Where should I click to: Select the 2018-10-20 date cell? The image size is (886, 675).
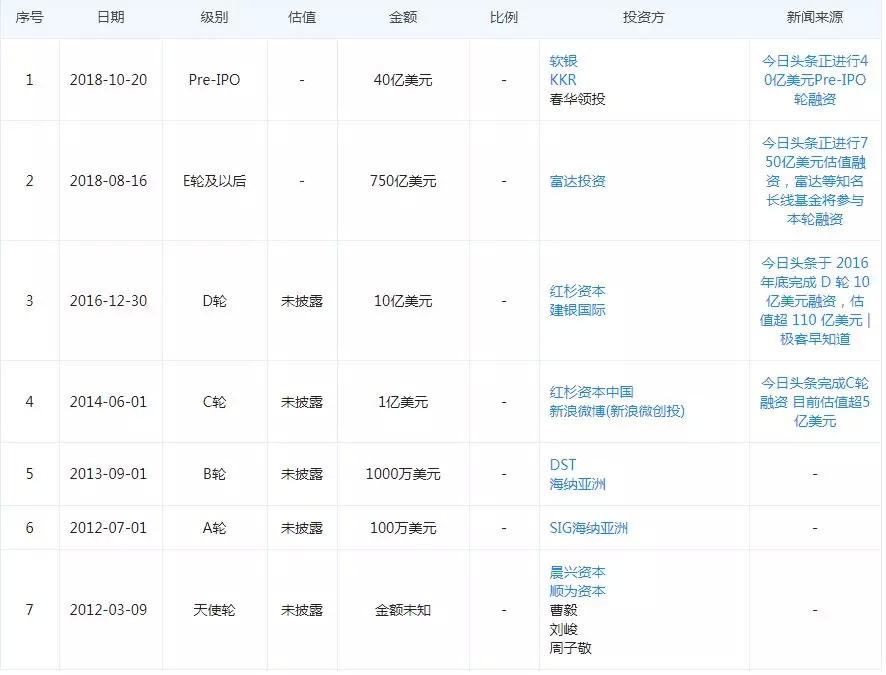(108, 80)
